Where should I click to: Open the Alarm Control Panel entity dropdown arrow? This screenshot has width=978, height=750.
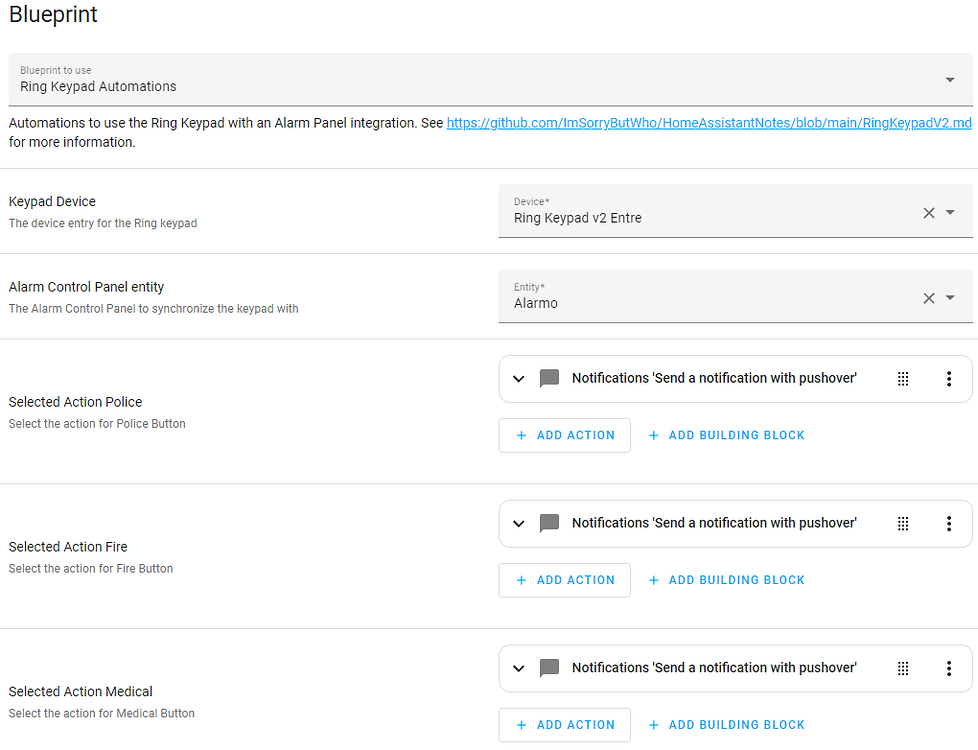click(x=951, y=297)
